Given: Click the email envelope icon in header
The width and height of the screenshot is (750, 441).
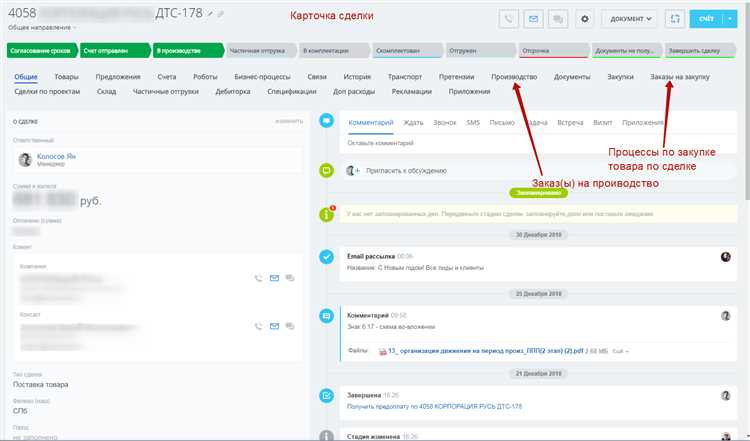Looking at the screenshot, I should [x=533, y=19].
